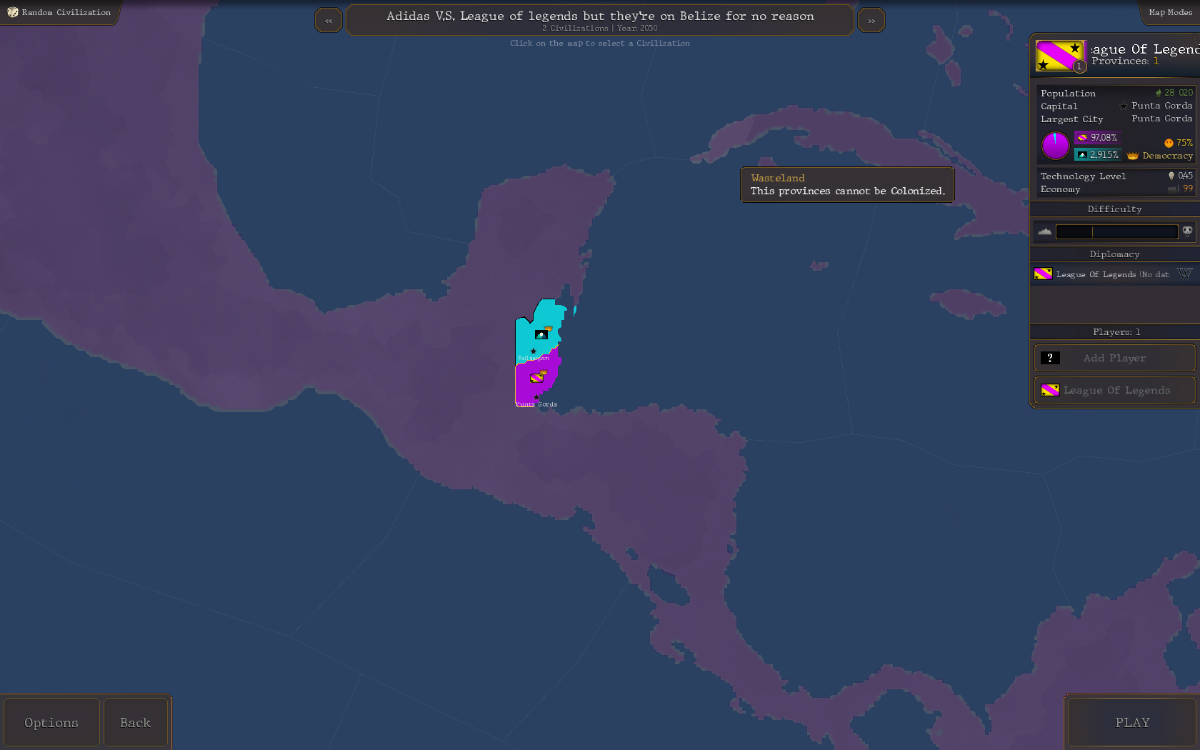Click the League Of Legends flag in the civilization panel
1200x750 pixels.
1061,56
